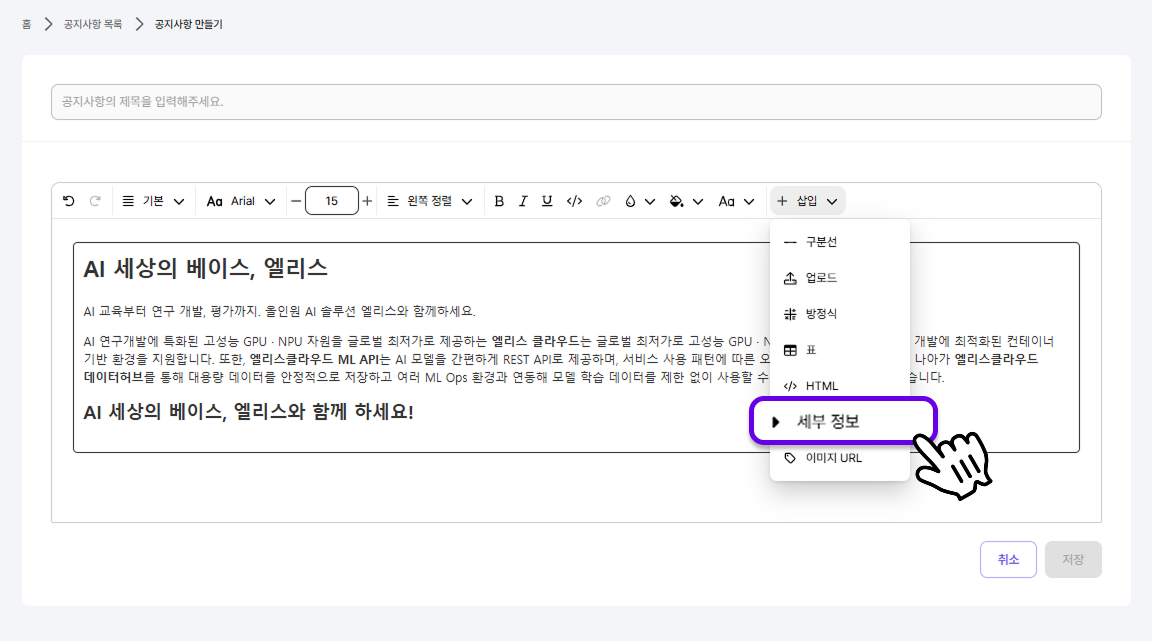The image size is (1152, 641).
Task: Click the 취소 cancel button
Action: pyautogui.click(x=1008, y=559)
